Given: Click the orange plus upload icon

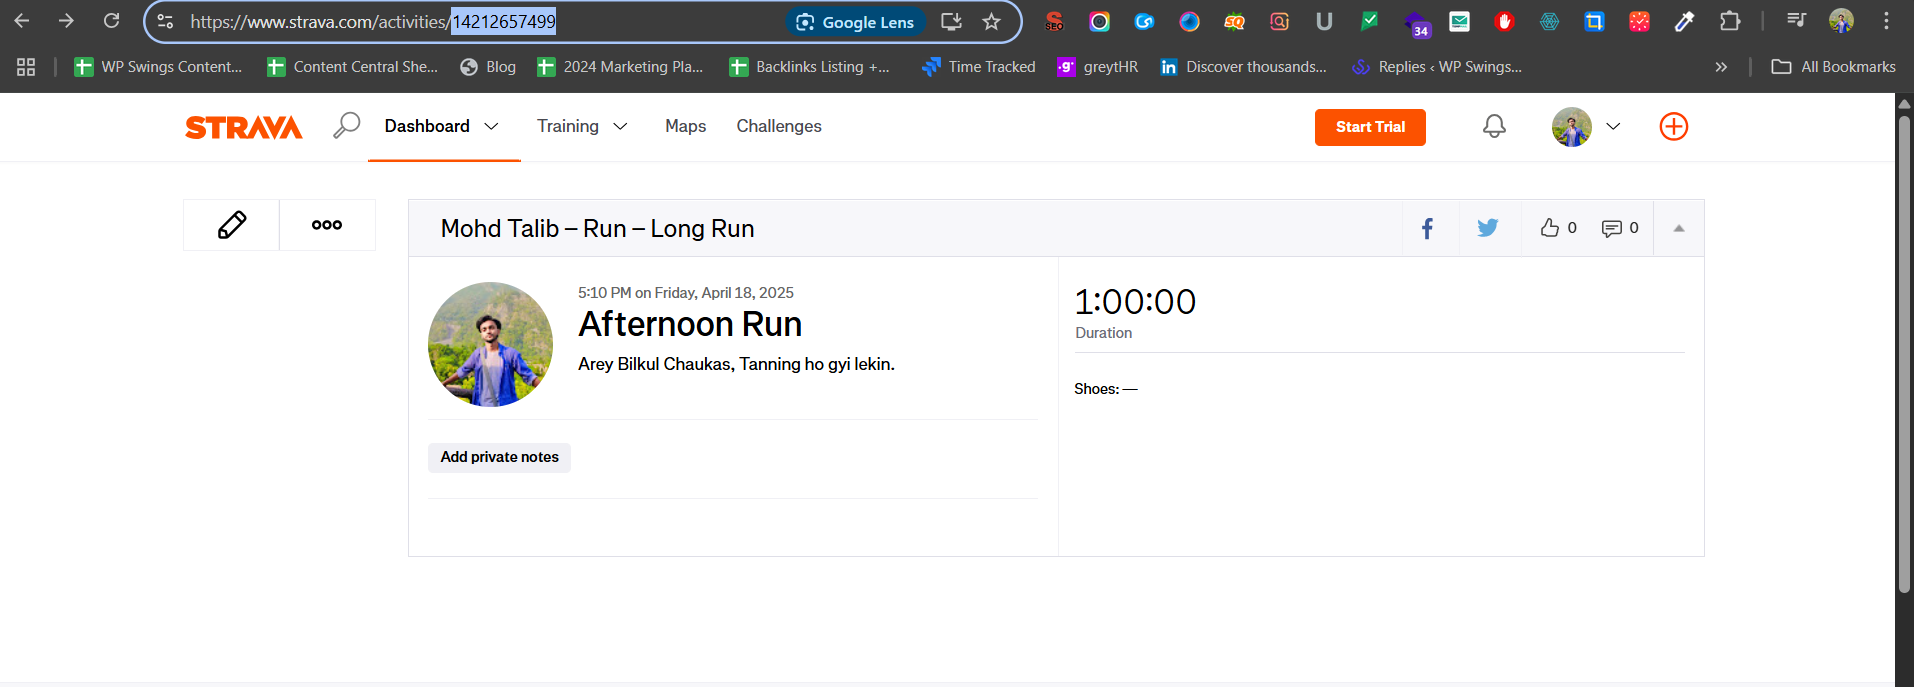Looking at the screenshot, I should coord(1674,126).
